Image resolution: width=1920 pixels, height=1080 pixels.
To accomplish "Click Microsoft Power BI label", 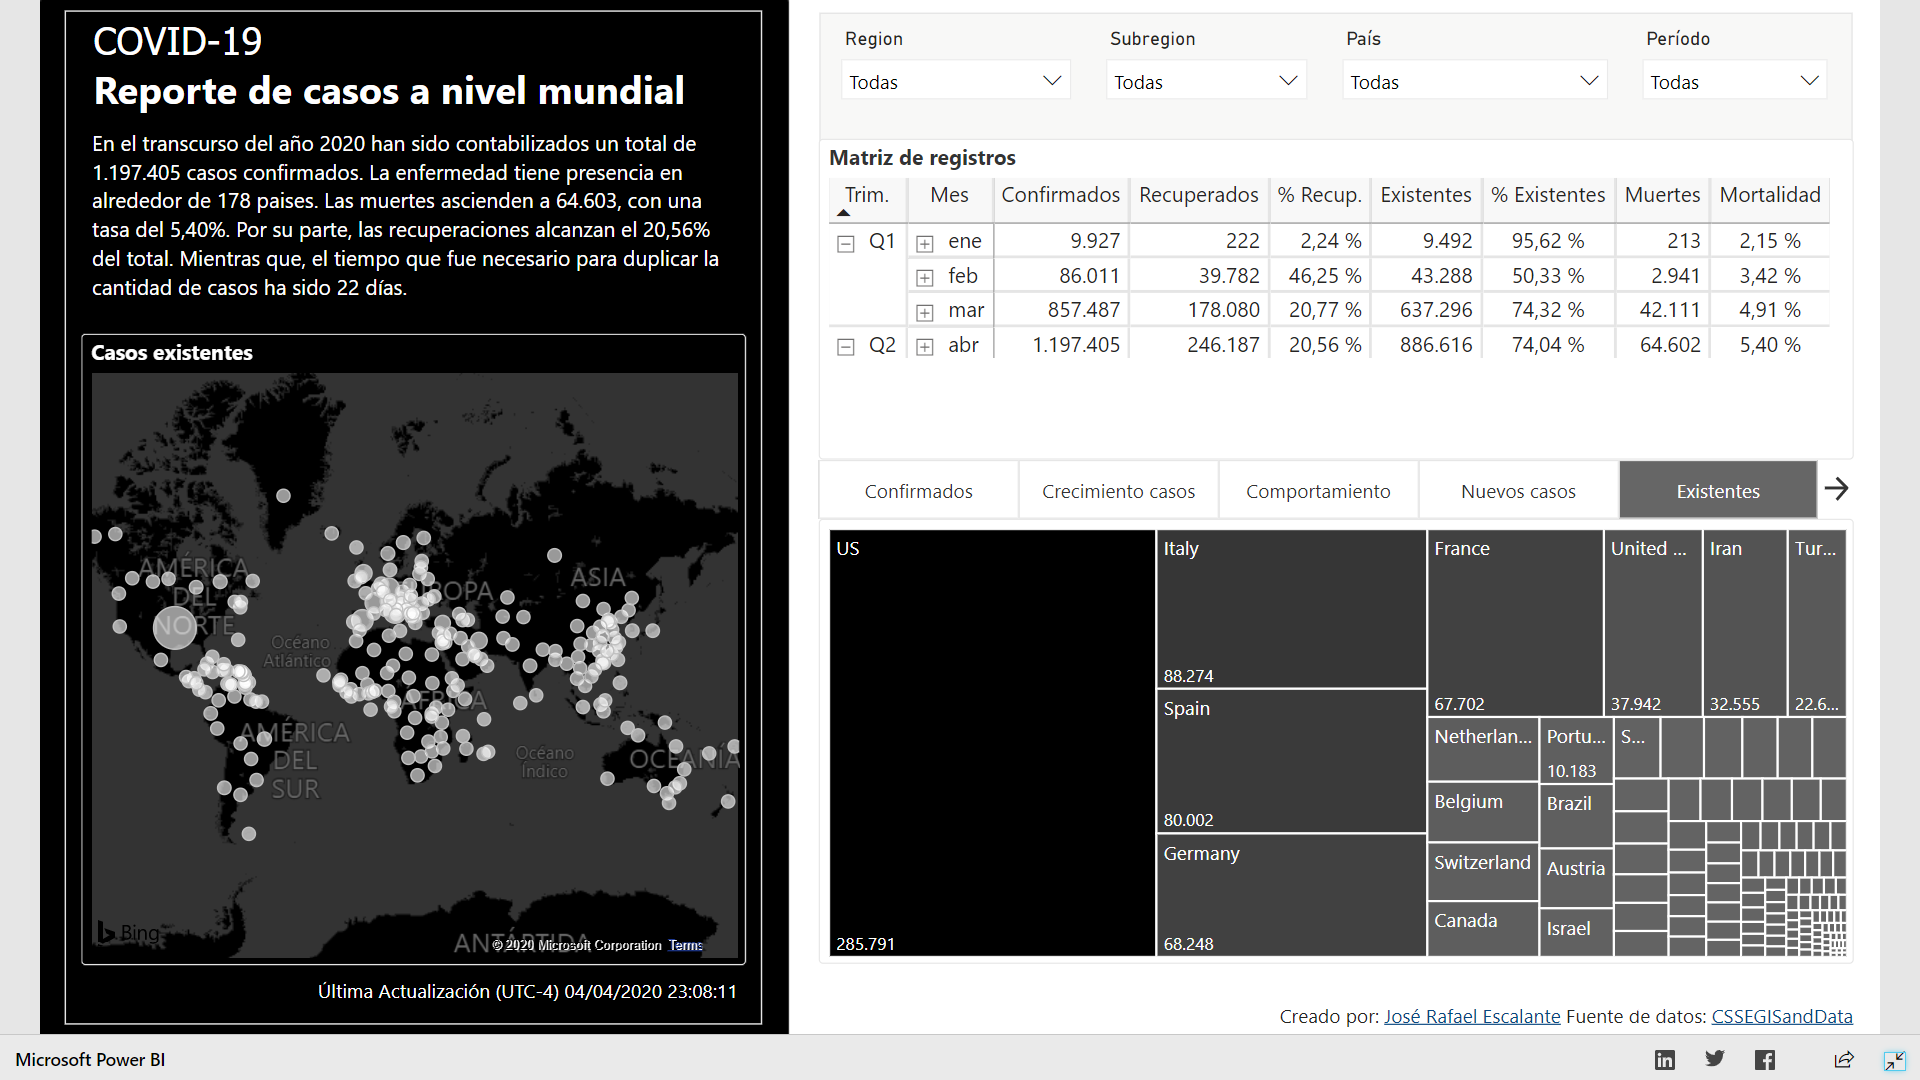I will 90,1059.
